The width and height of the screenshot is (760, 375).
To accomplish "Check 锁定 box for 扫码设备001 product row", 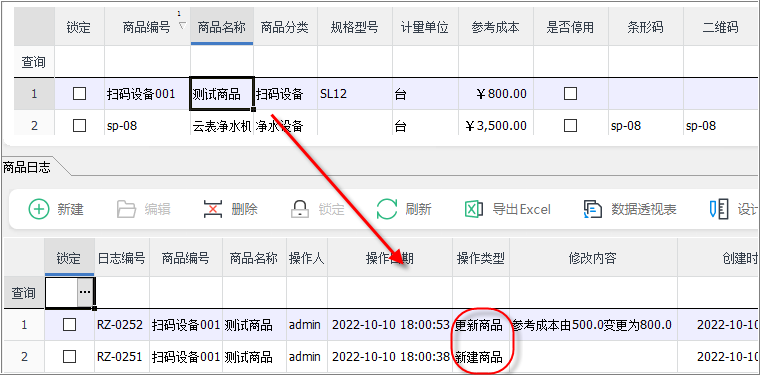I will [79, 94].
